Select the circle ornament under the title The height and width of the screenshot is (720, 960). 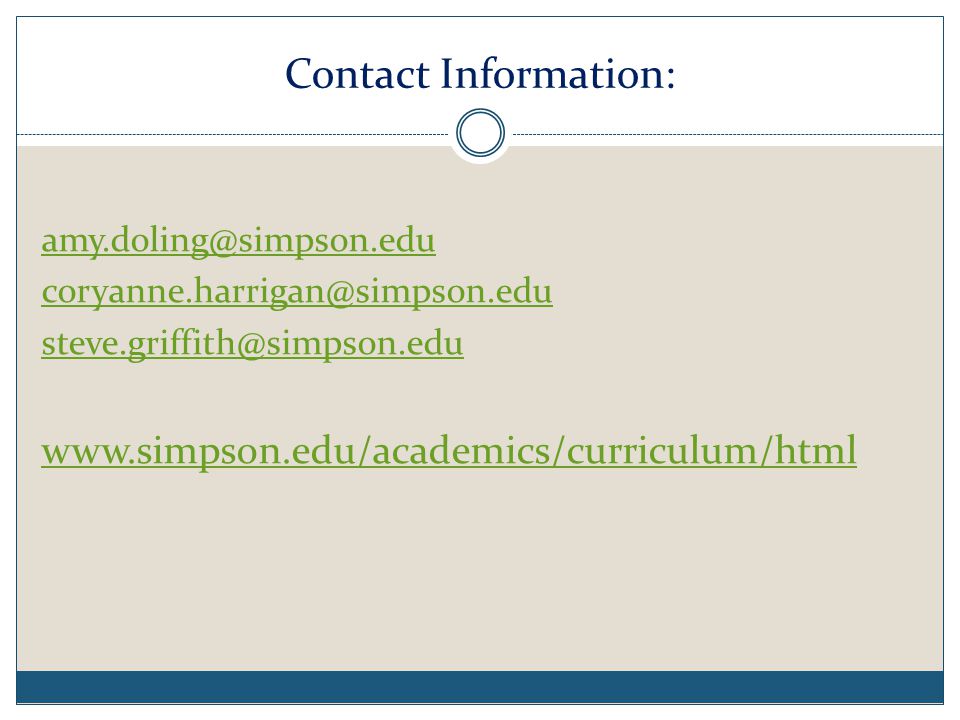[x=481, y=133]
